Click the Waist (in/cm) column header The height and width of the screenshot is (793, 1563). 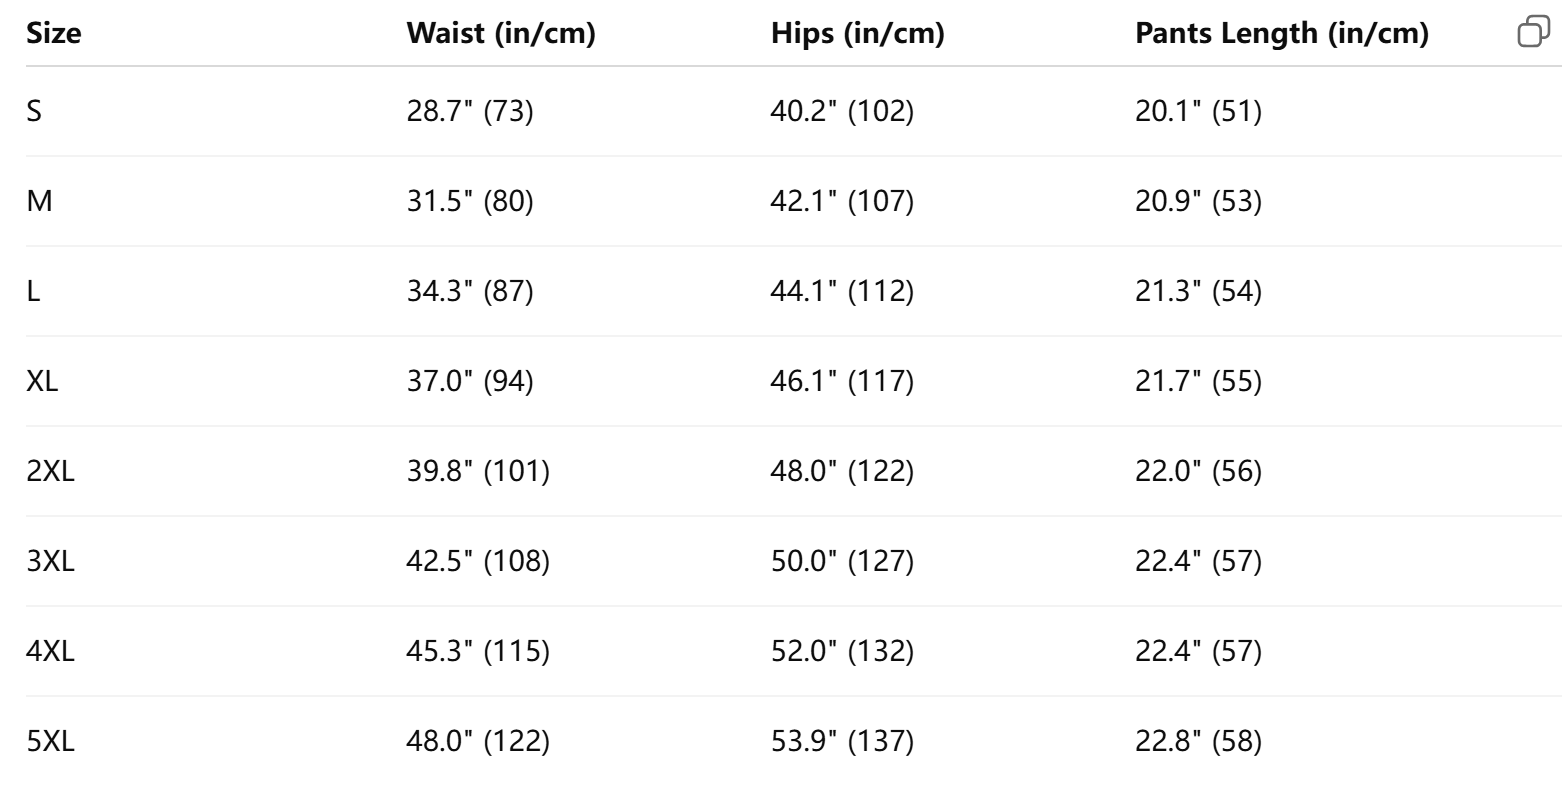pyautogui.click(x=501, y=33)
